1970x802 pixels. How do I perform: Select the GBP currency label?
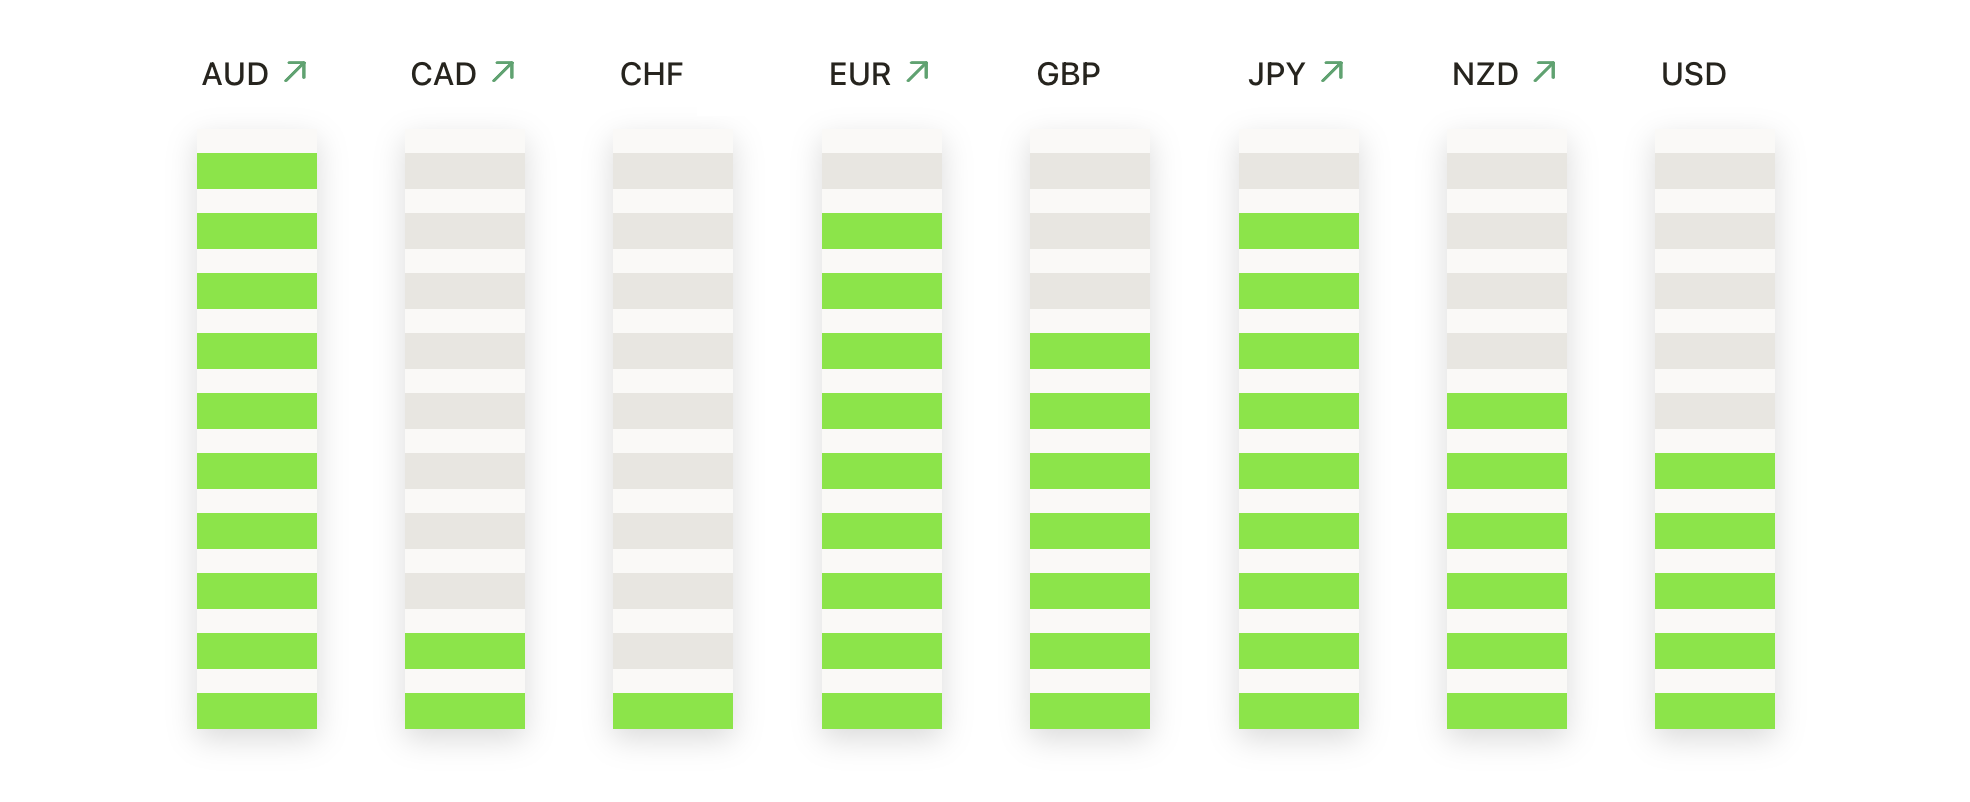click(1069, 75)
